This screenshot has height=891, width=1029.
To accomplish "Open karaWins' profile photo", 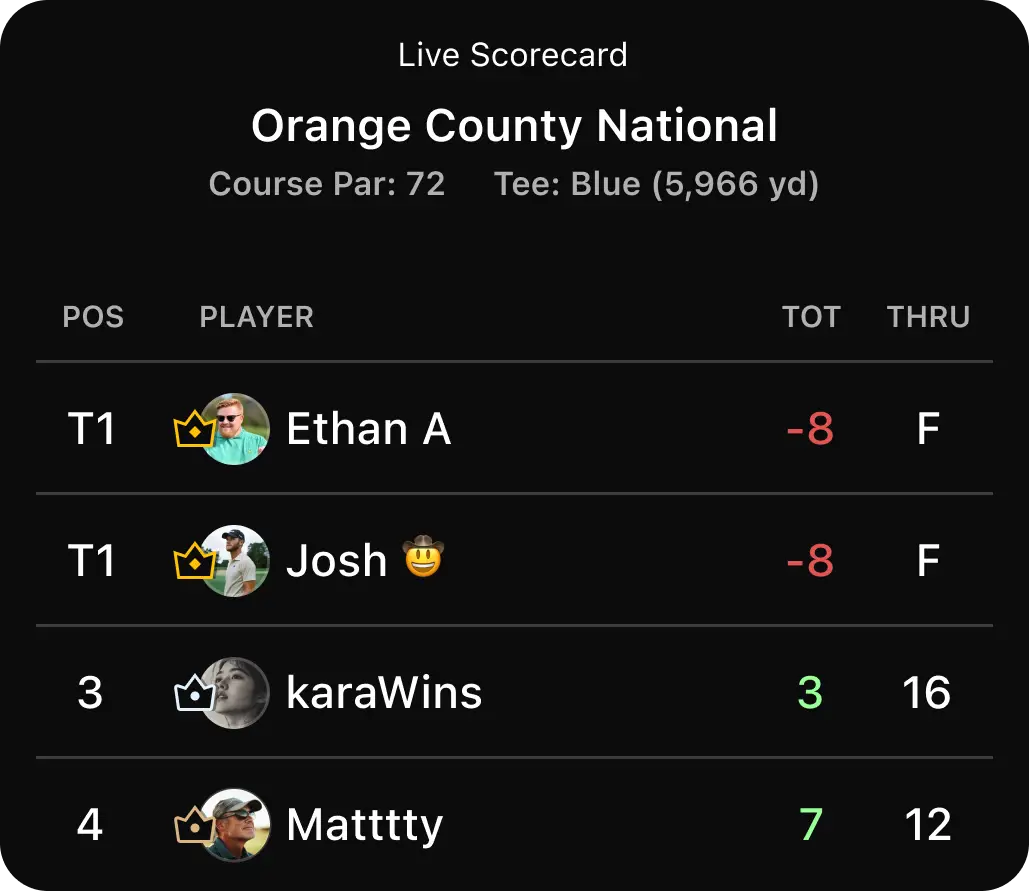I will coord(234,693).
